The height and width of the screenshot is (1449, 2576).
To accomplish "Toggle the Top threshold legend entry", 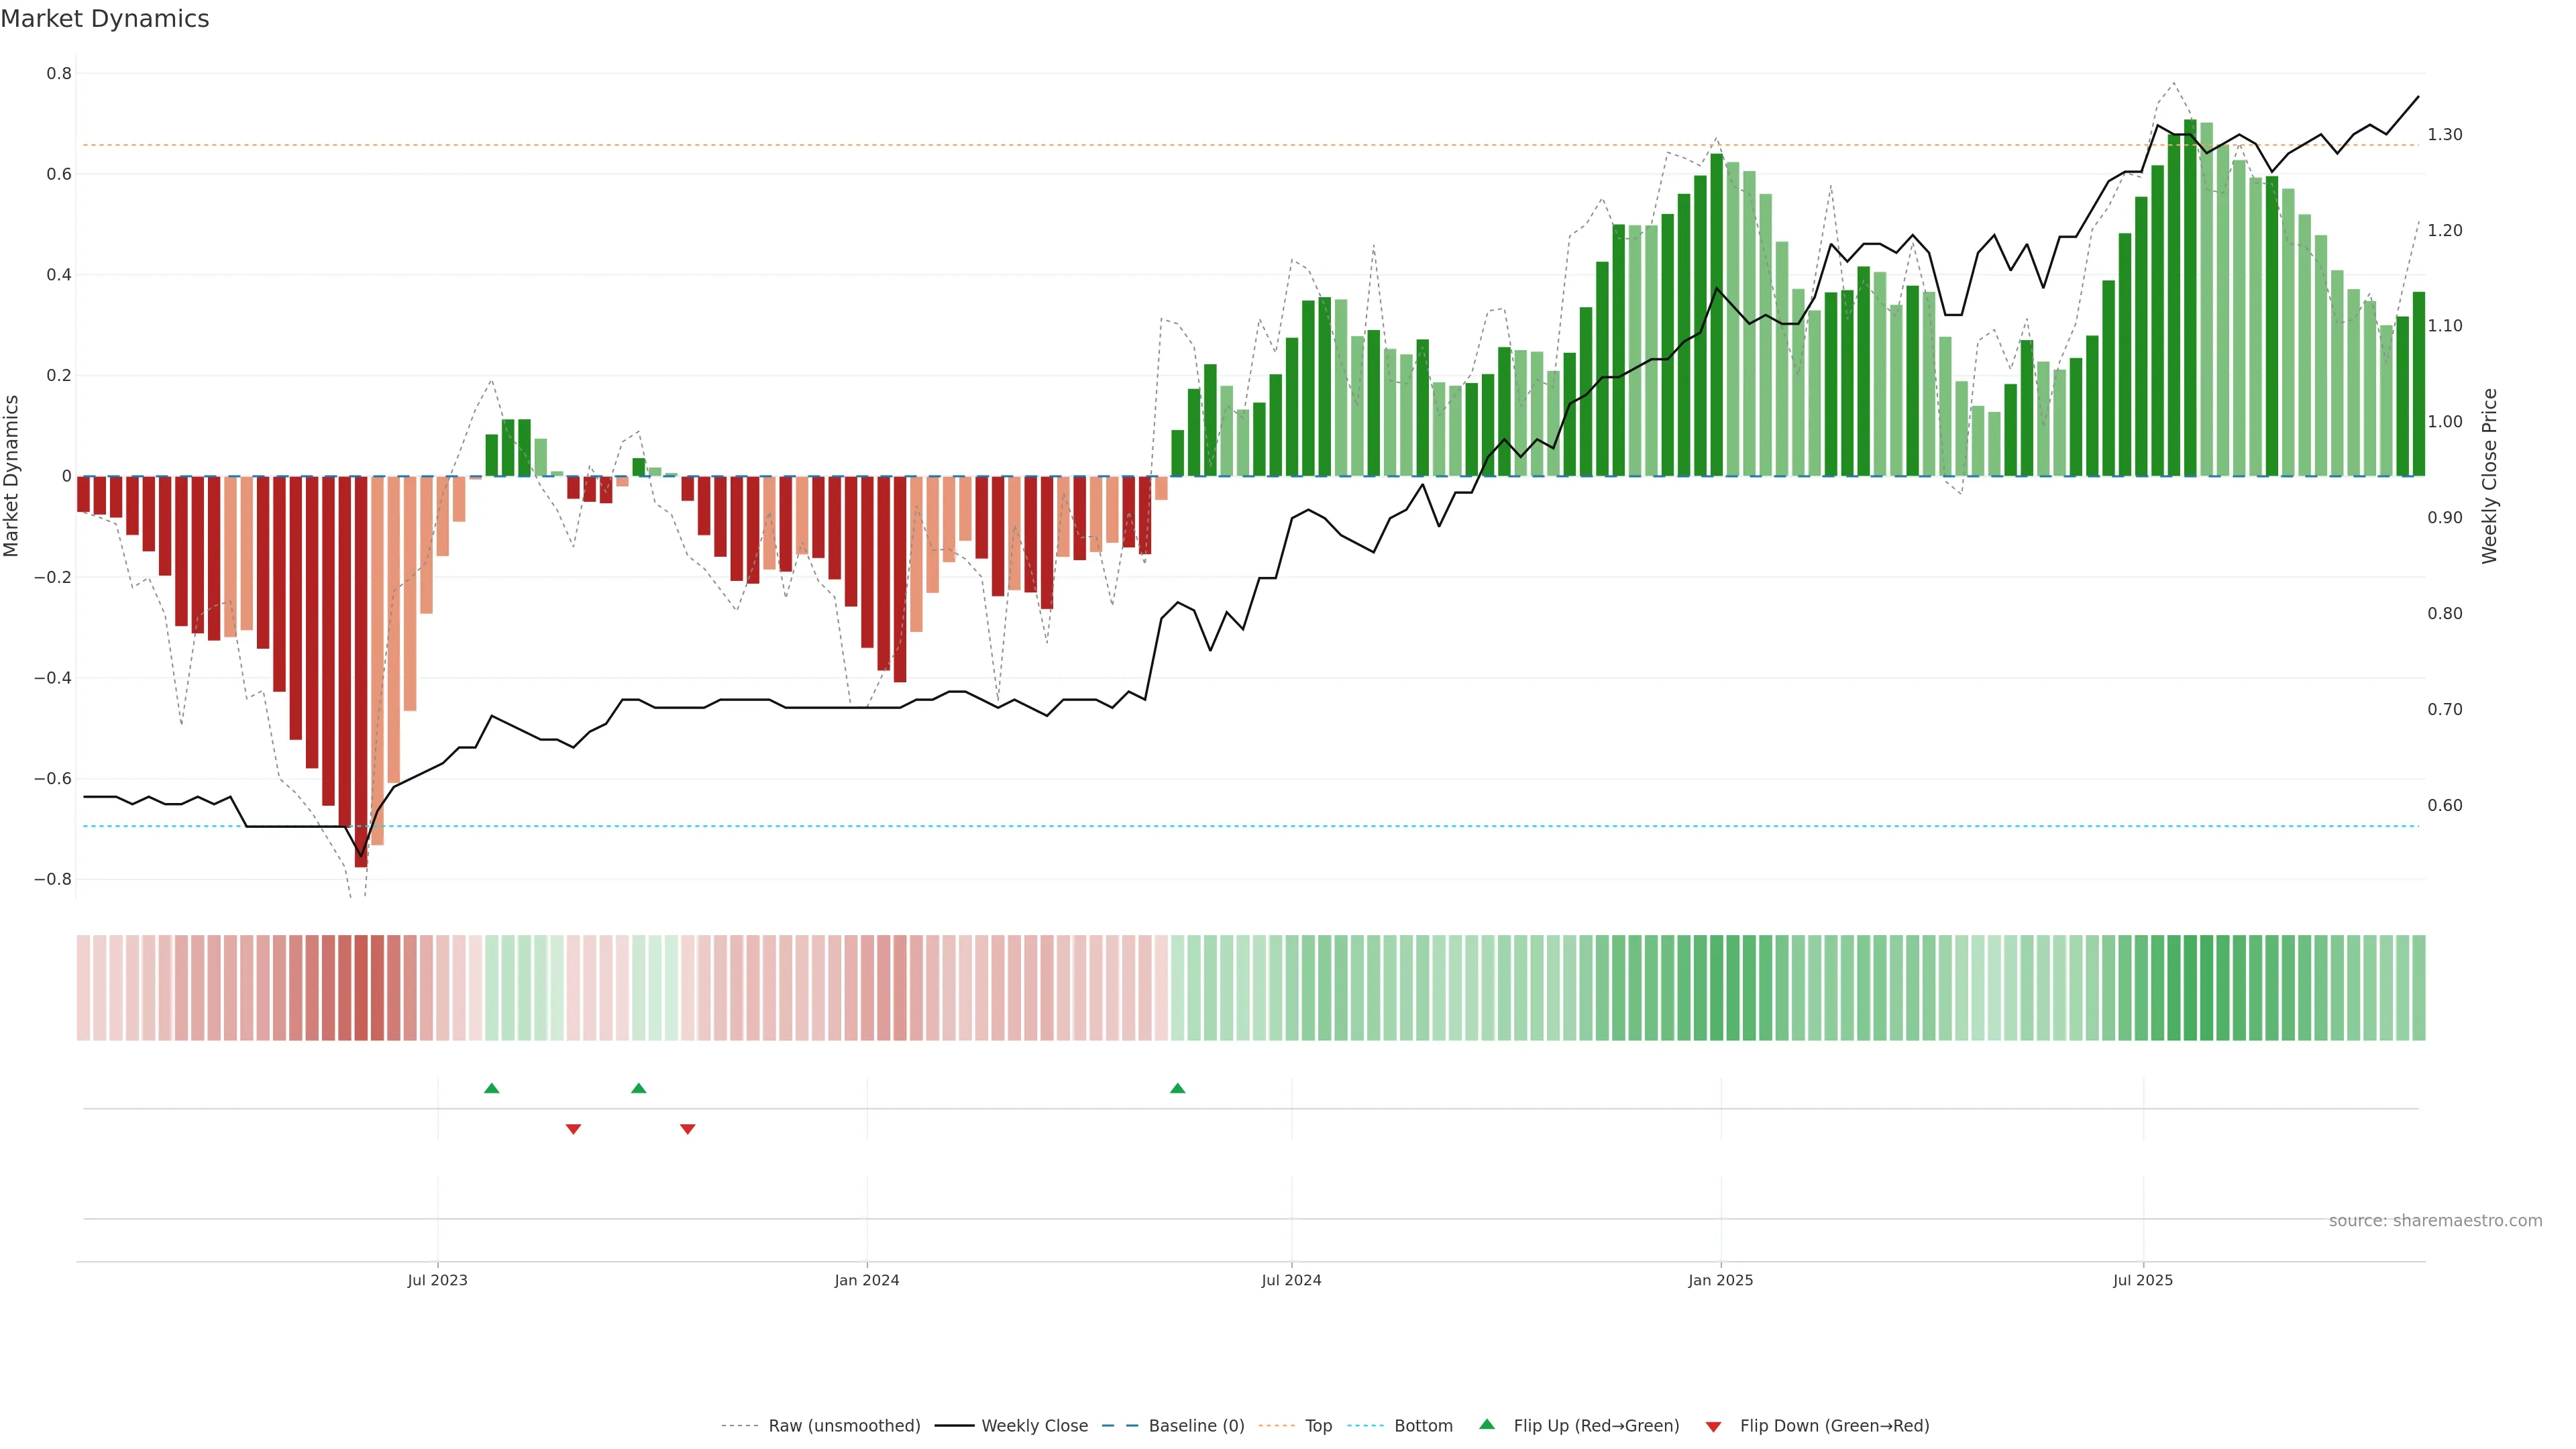I will pos(1318,1426).
